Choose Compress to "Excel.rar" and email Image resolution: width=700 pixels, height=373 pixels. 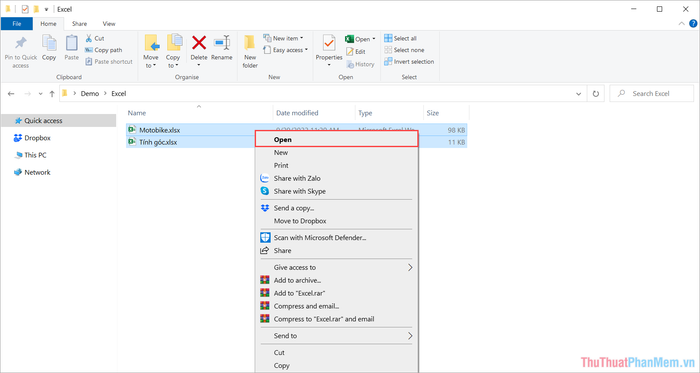337,319
